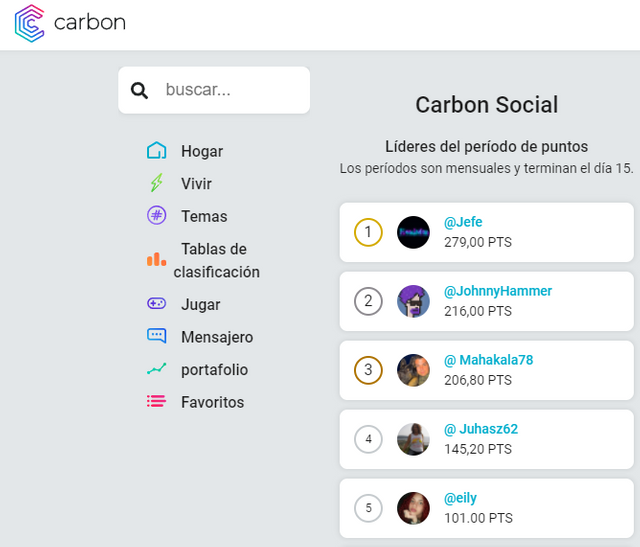
Task: Click the green lightning bolt Vivir icon
Action: pos(156,183)
